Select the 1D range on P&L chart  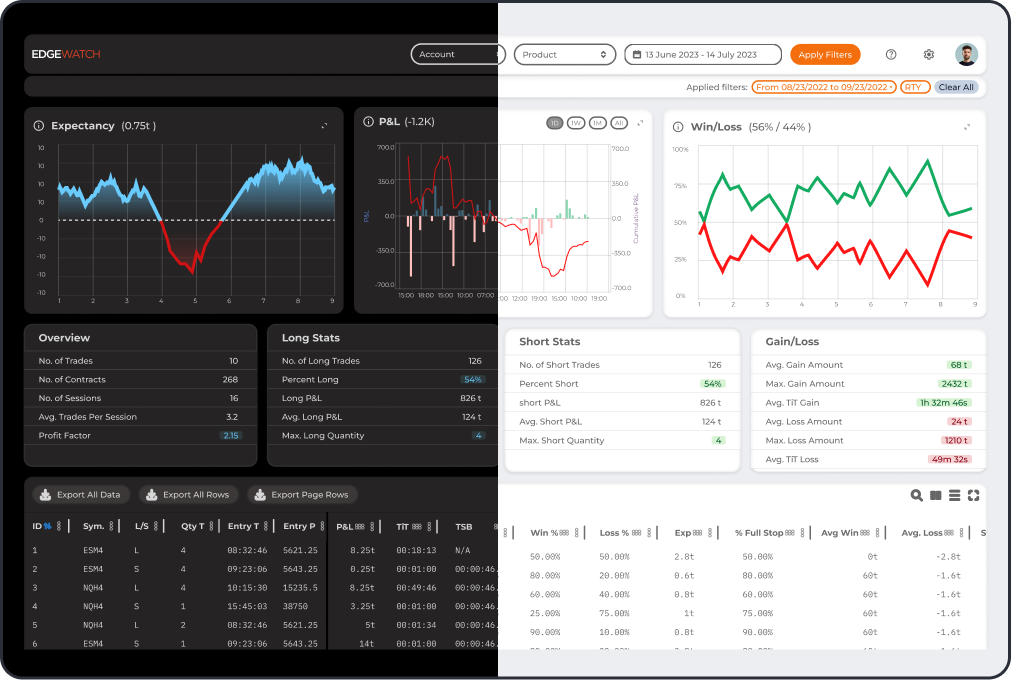pyautogui.click(x=554, y=123)
